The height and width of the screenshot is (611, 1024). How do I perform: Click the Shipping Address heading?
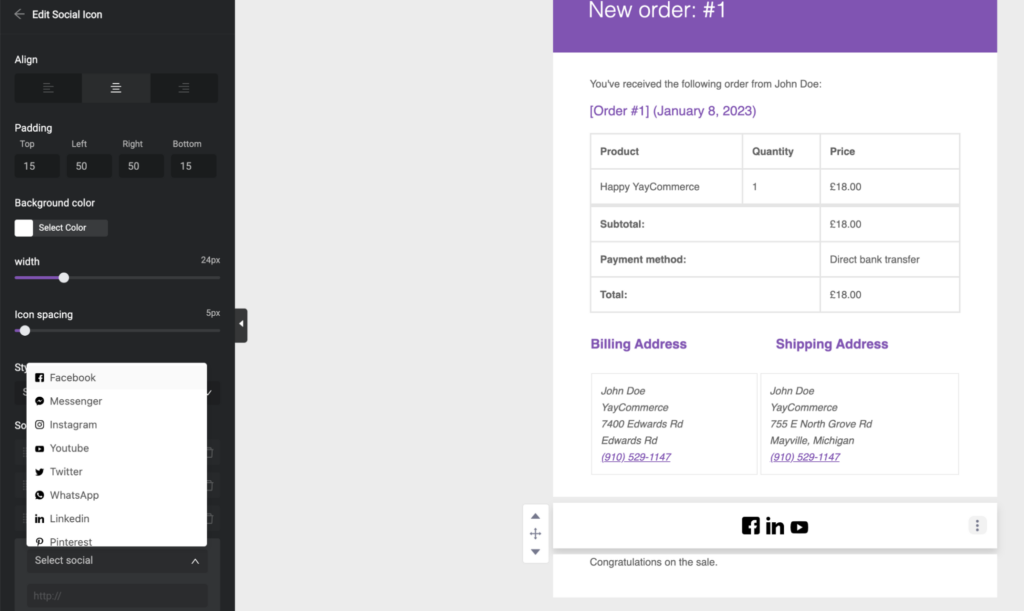pos(831,344)
